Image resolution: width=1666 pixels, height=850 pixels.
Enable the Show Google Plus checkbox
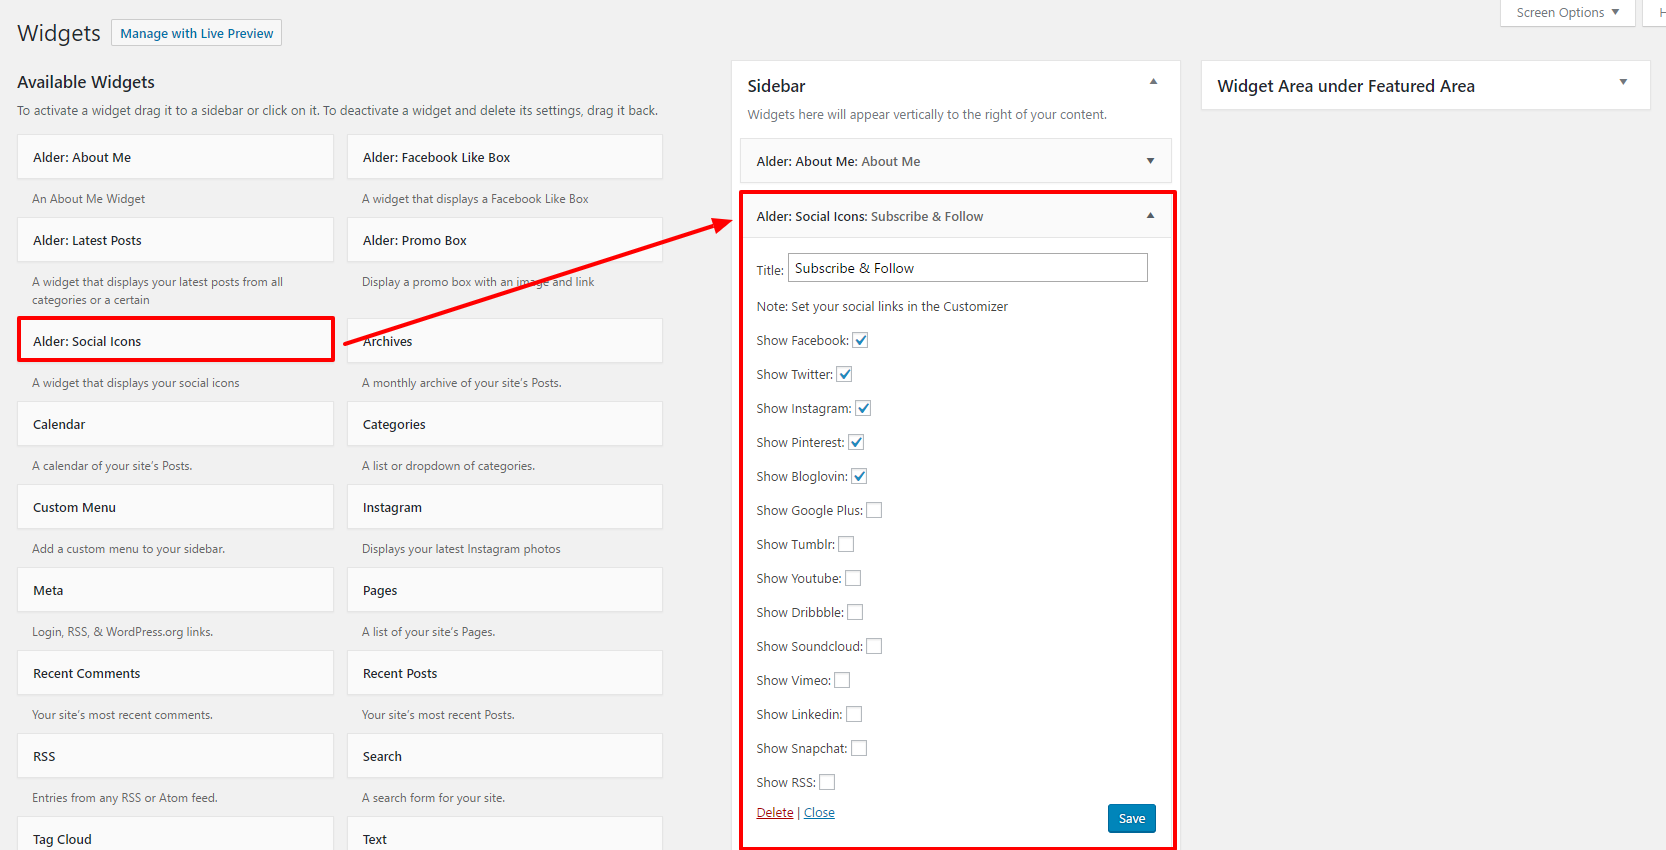pos(874,510)
